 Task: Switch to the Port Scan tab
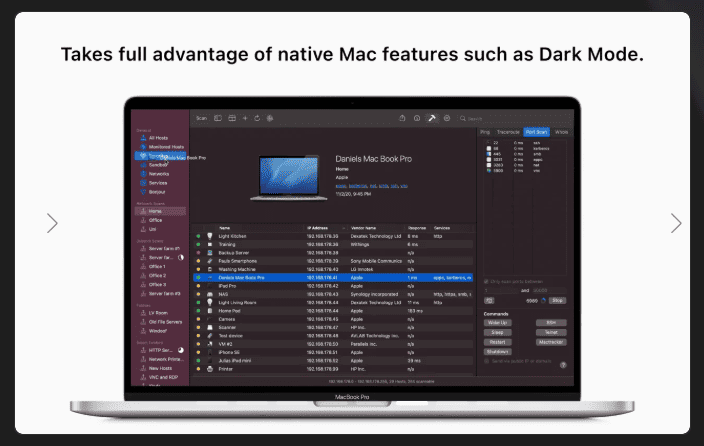coord(537,132)
